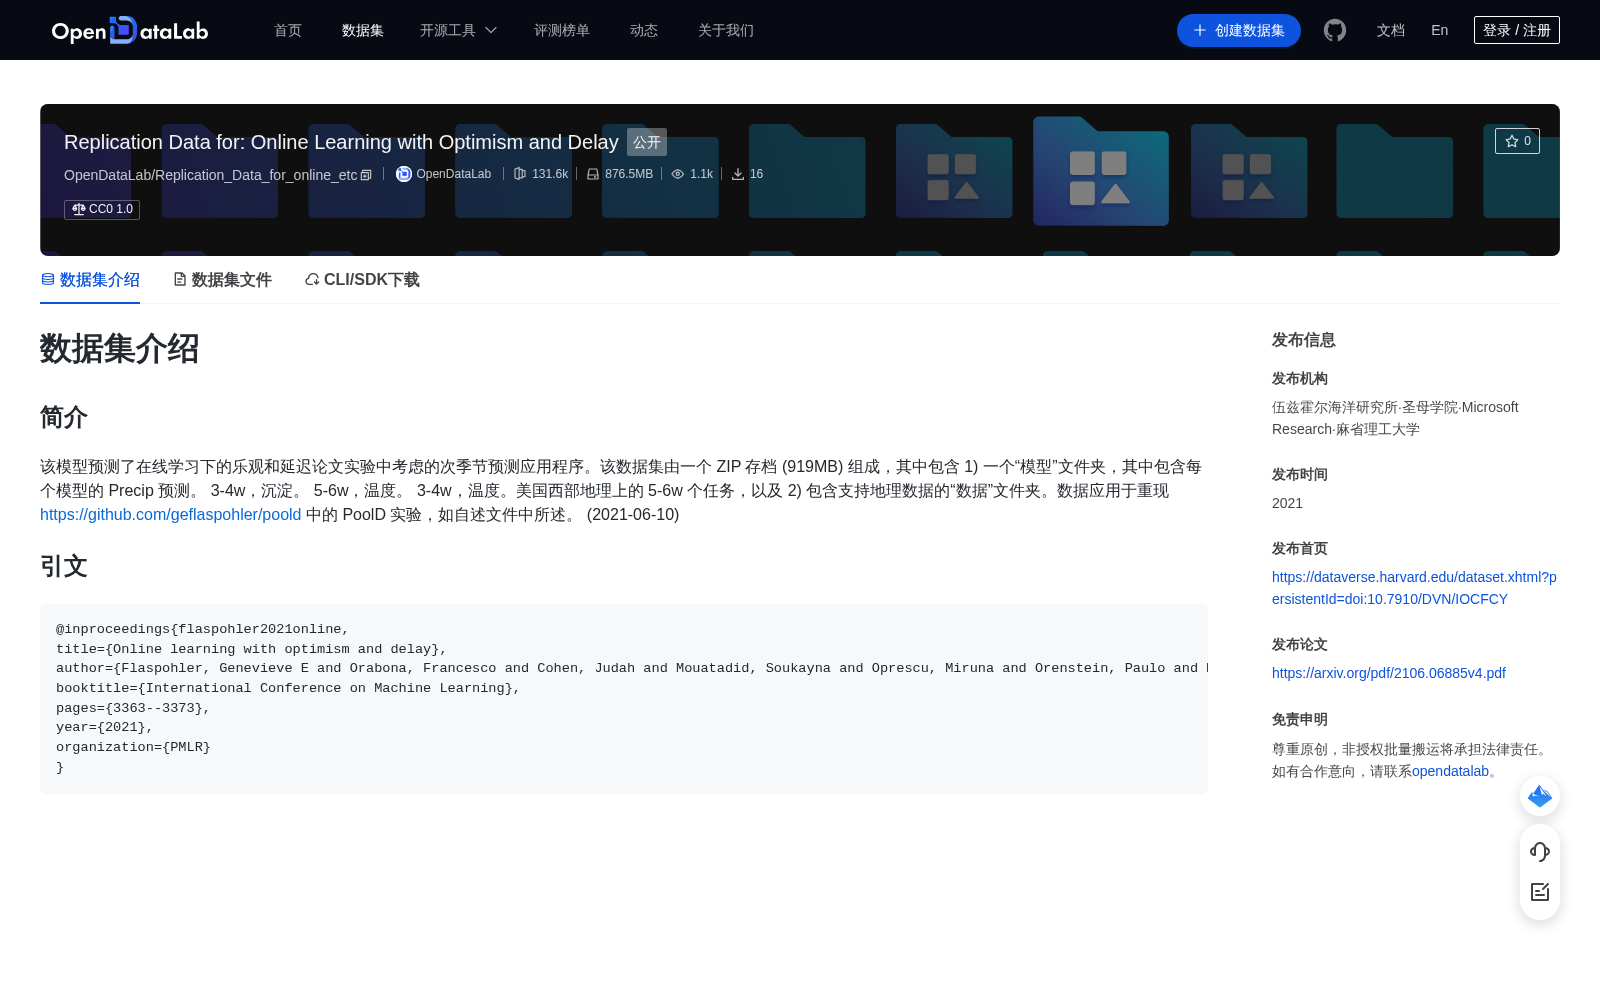Open 文档 link

(x=1391, y=31)
